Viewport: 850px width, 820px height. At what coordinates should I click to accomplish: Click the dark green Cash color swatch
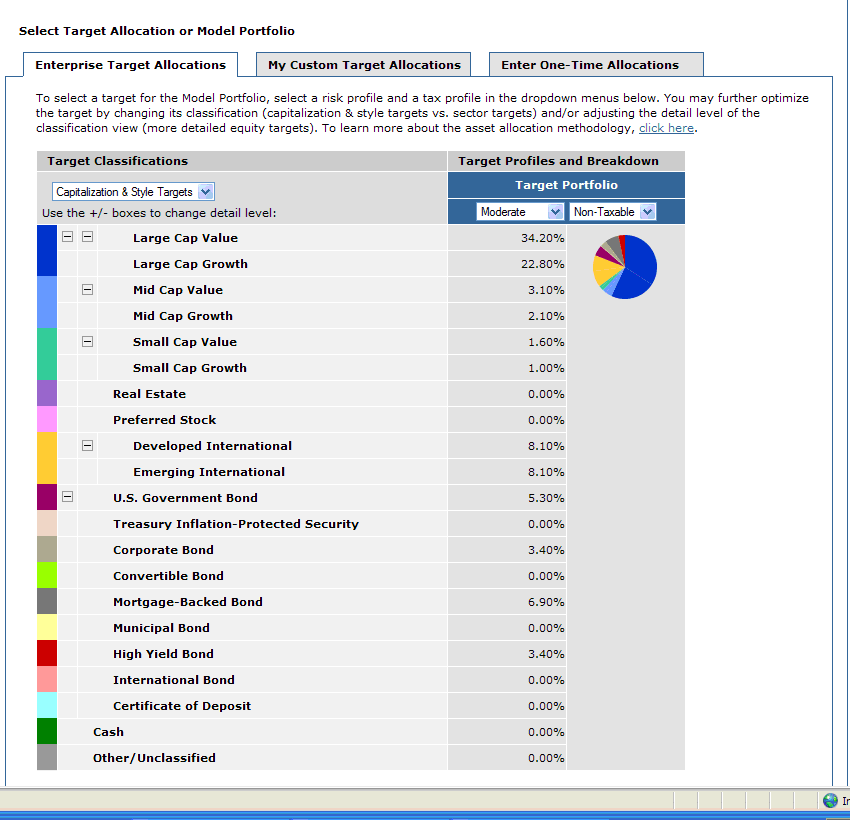(x=47, y=731)
